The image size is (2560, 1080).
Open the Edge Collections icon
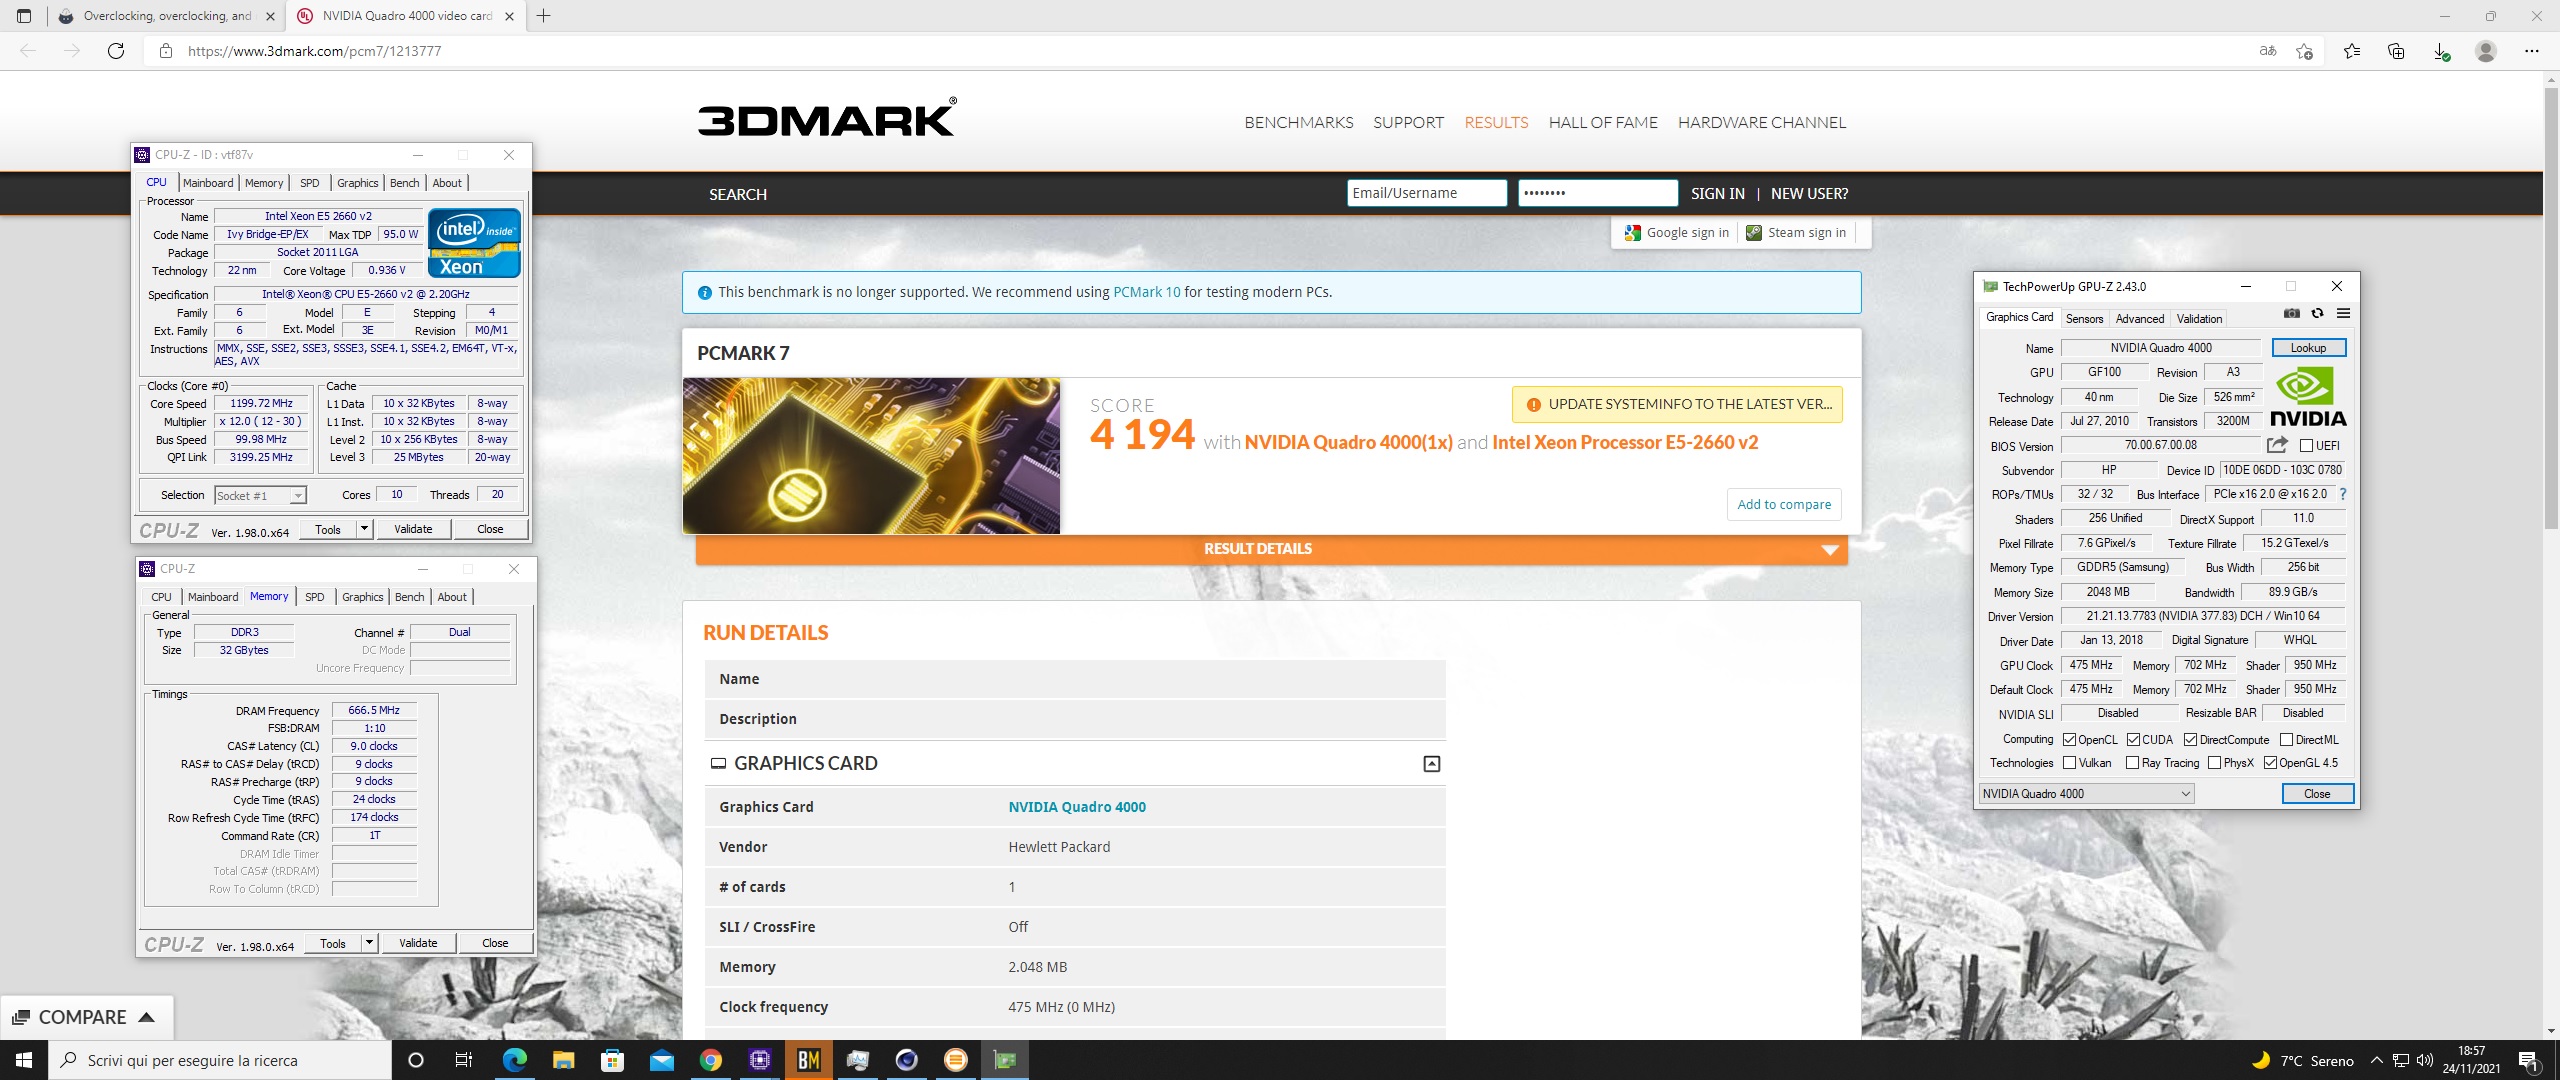tap(2396, 51)
